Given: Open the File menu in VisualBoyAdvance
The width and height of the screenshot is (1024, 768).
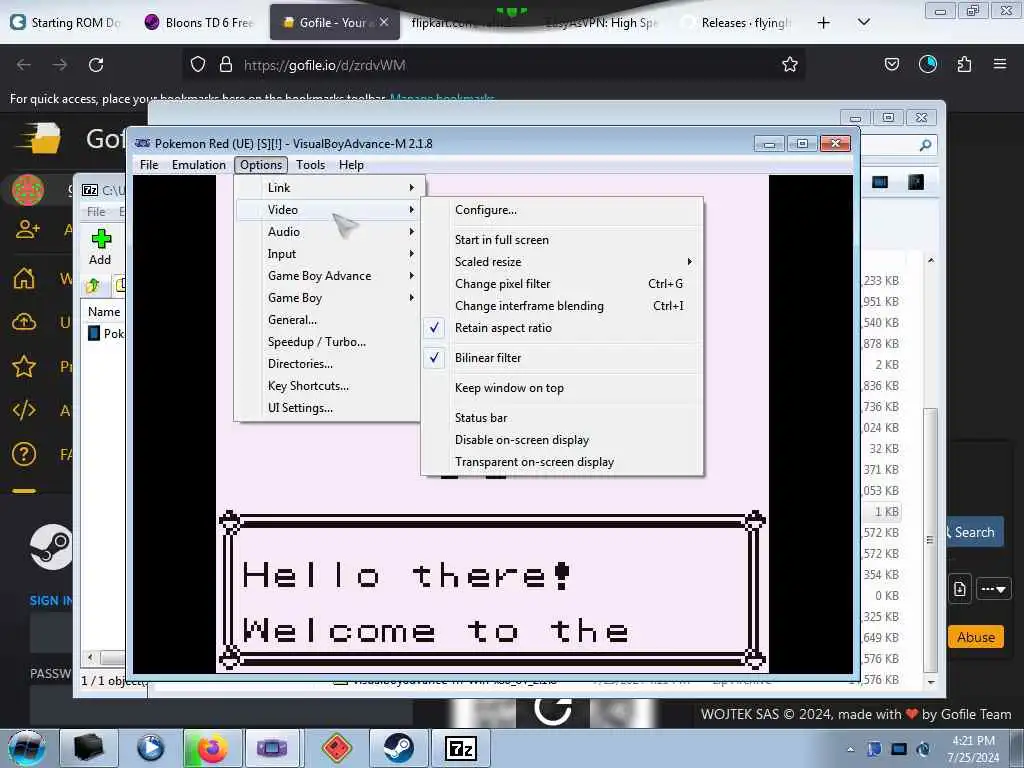Looking at the screenshot, I should 149,165.
